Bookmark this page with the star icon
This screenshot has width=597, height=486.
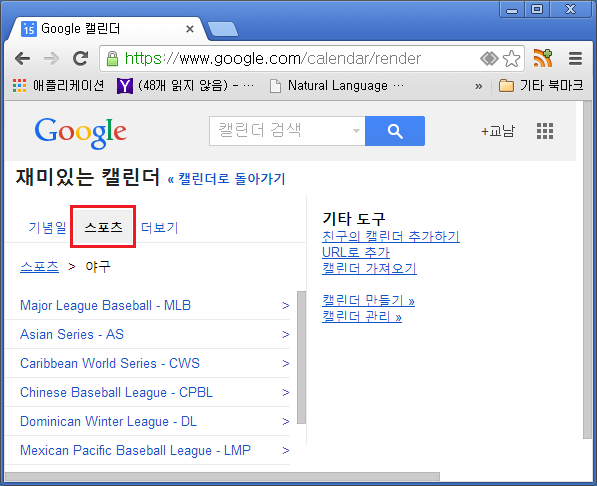511,58
